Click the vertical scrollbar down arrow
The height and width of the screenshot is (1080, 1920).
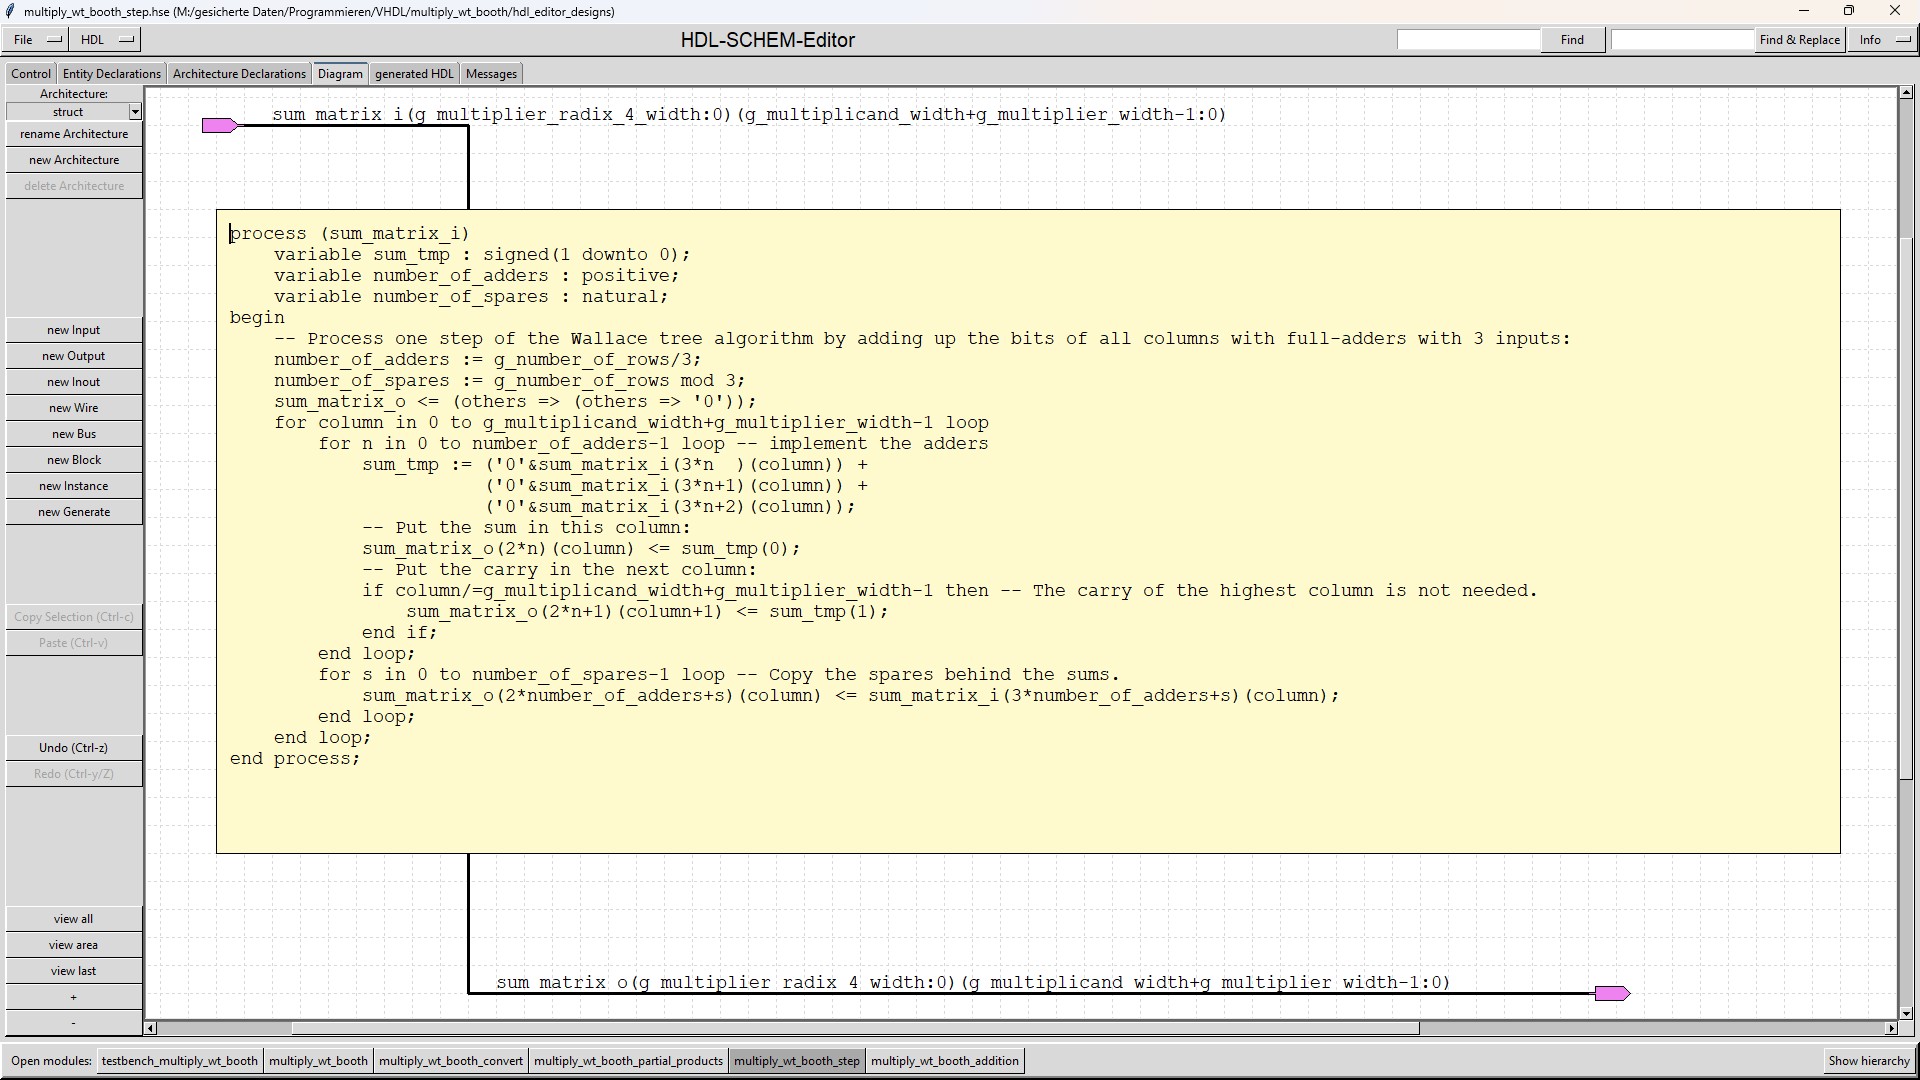point(1906,1013)
